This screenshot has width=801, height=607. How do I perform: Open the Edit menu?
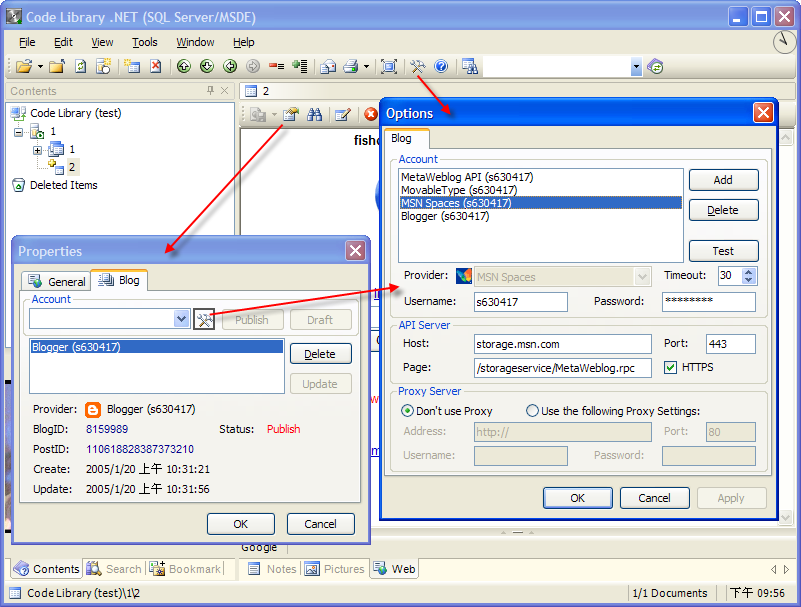pyautogui.click(x=63, y=42)
